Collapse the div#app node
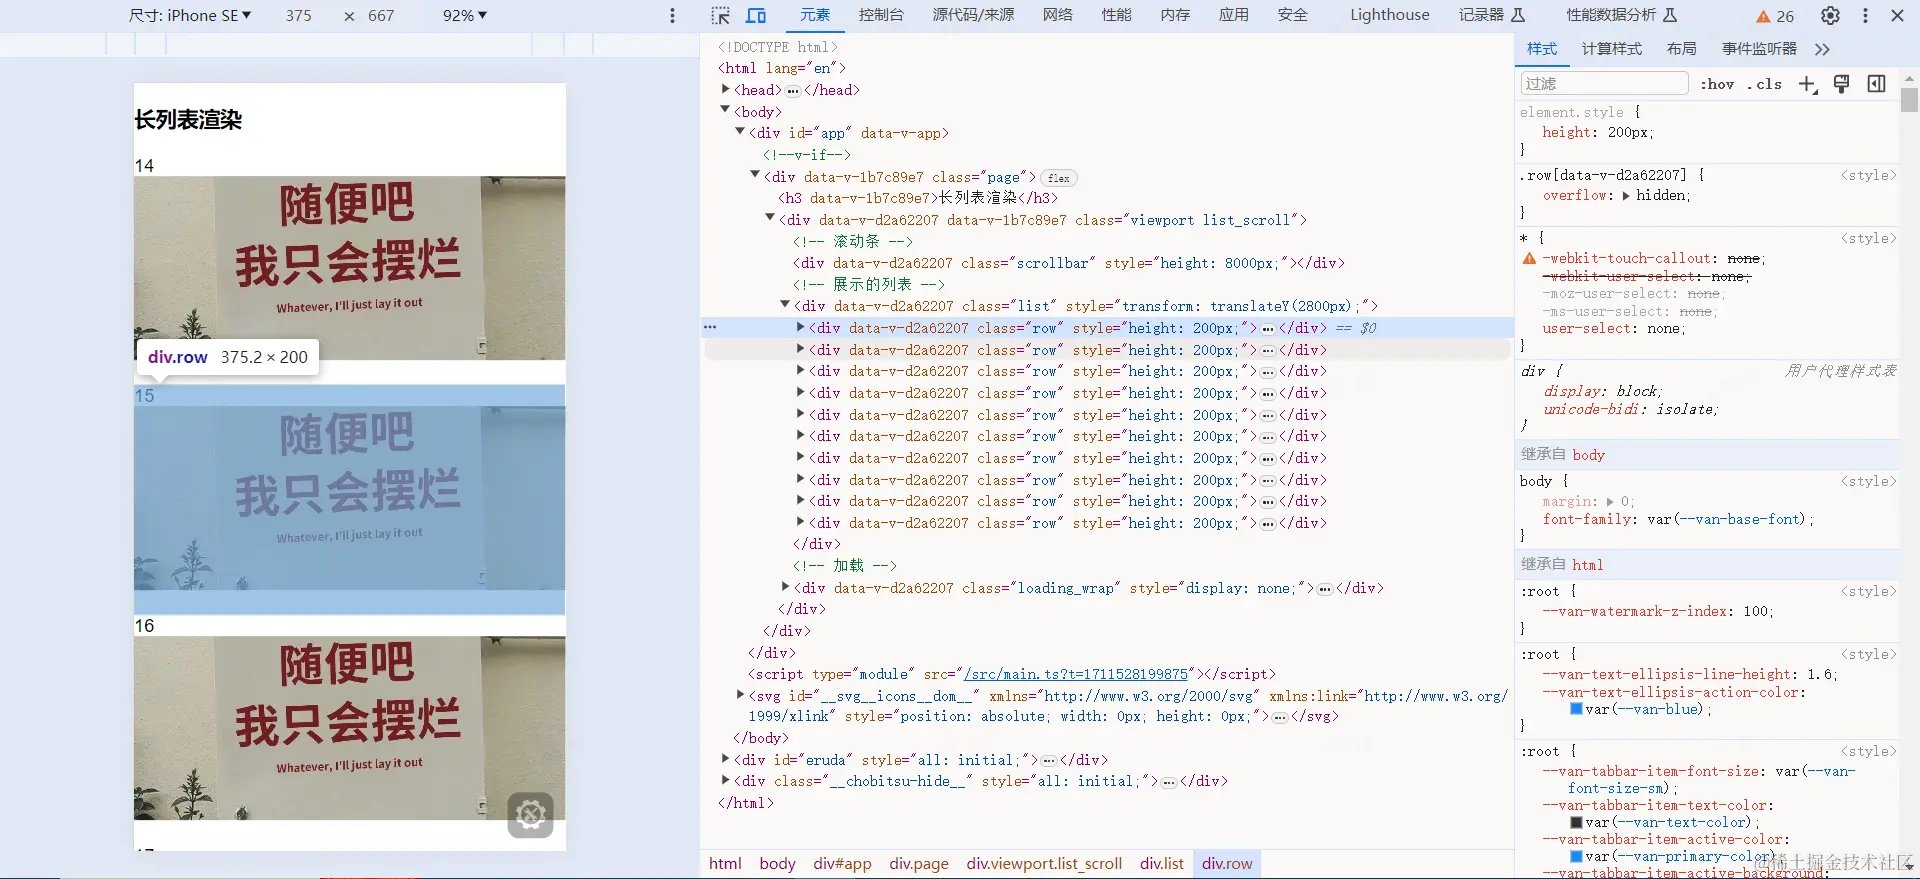 click(x=740, y=132)
